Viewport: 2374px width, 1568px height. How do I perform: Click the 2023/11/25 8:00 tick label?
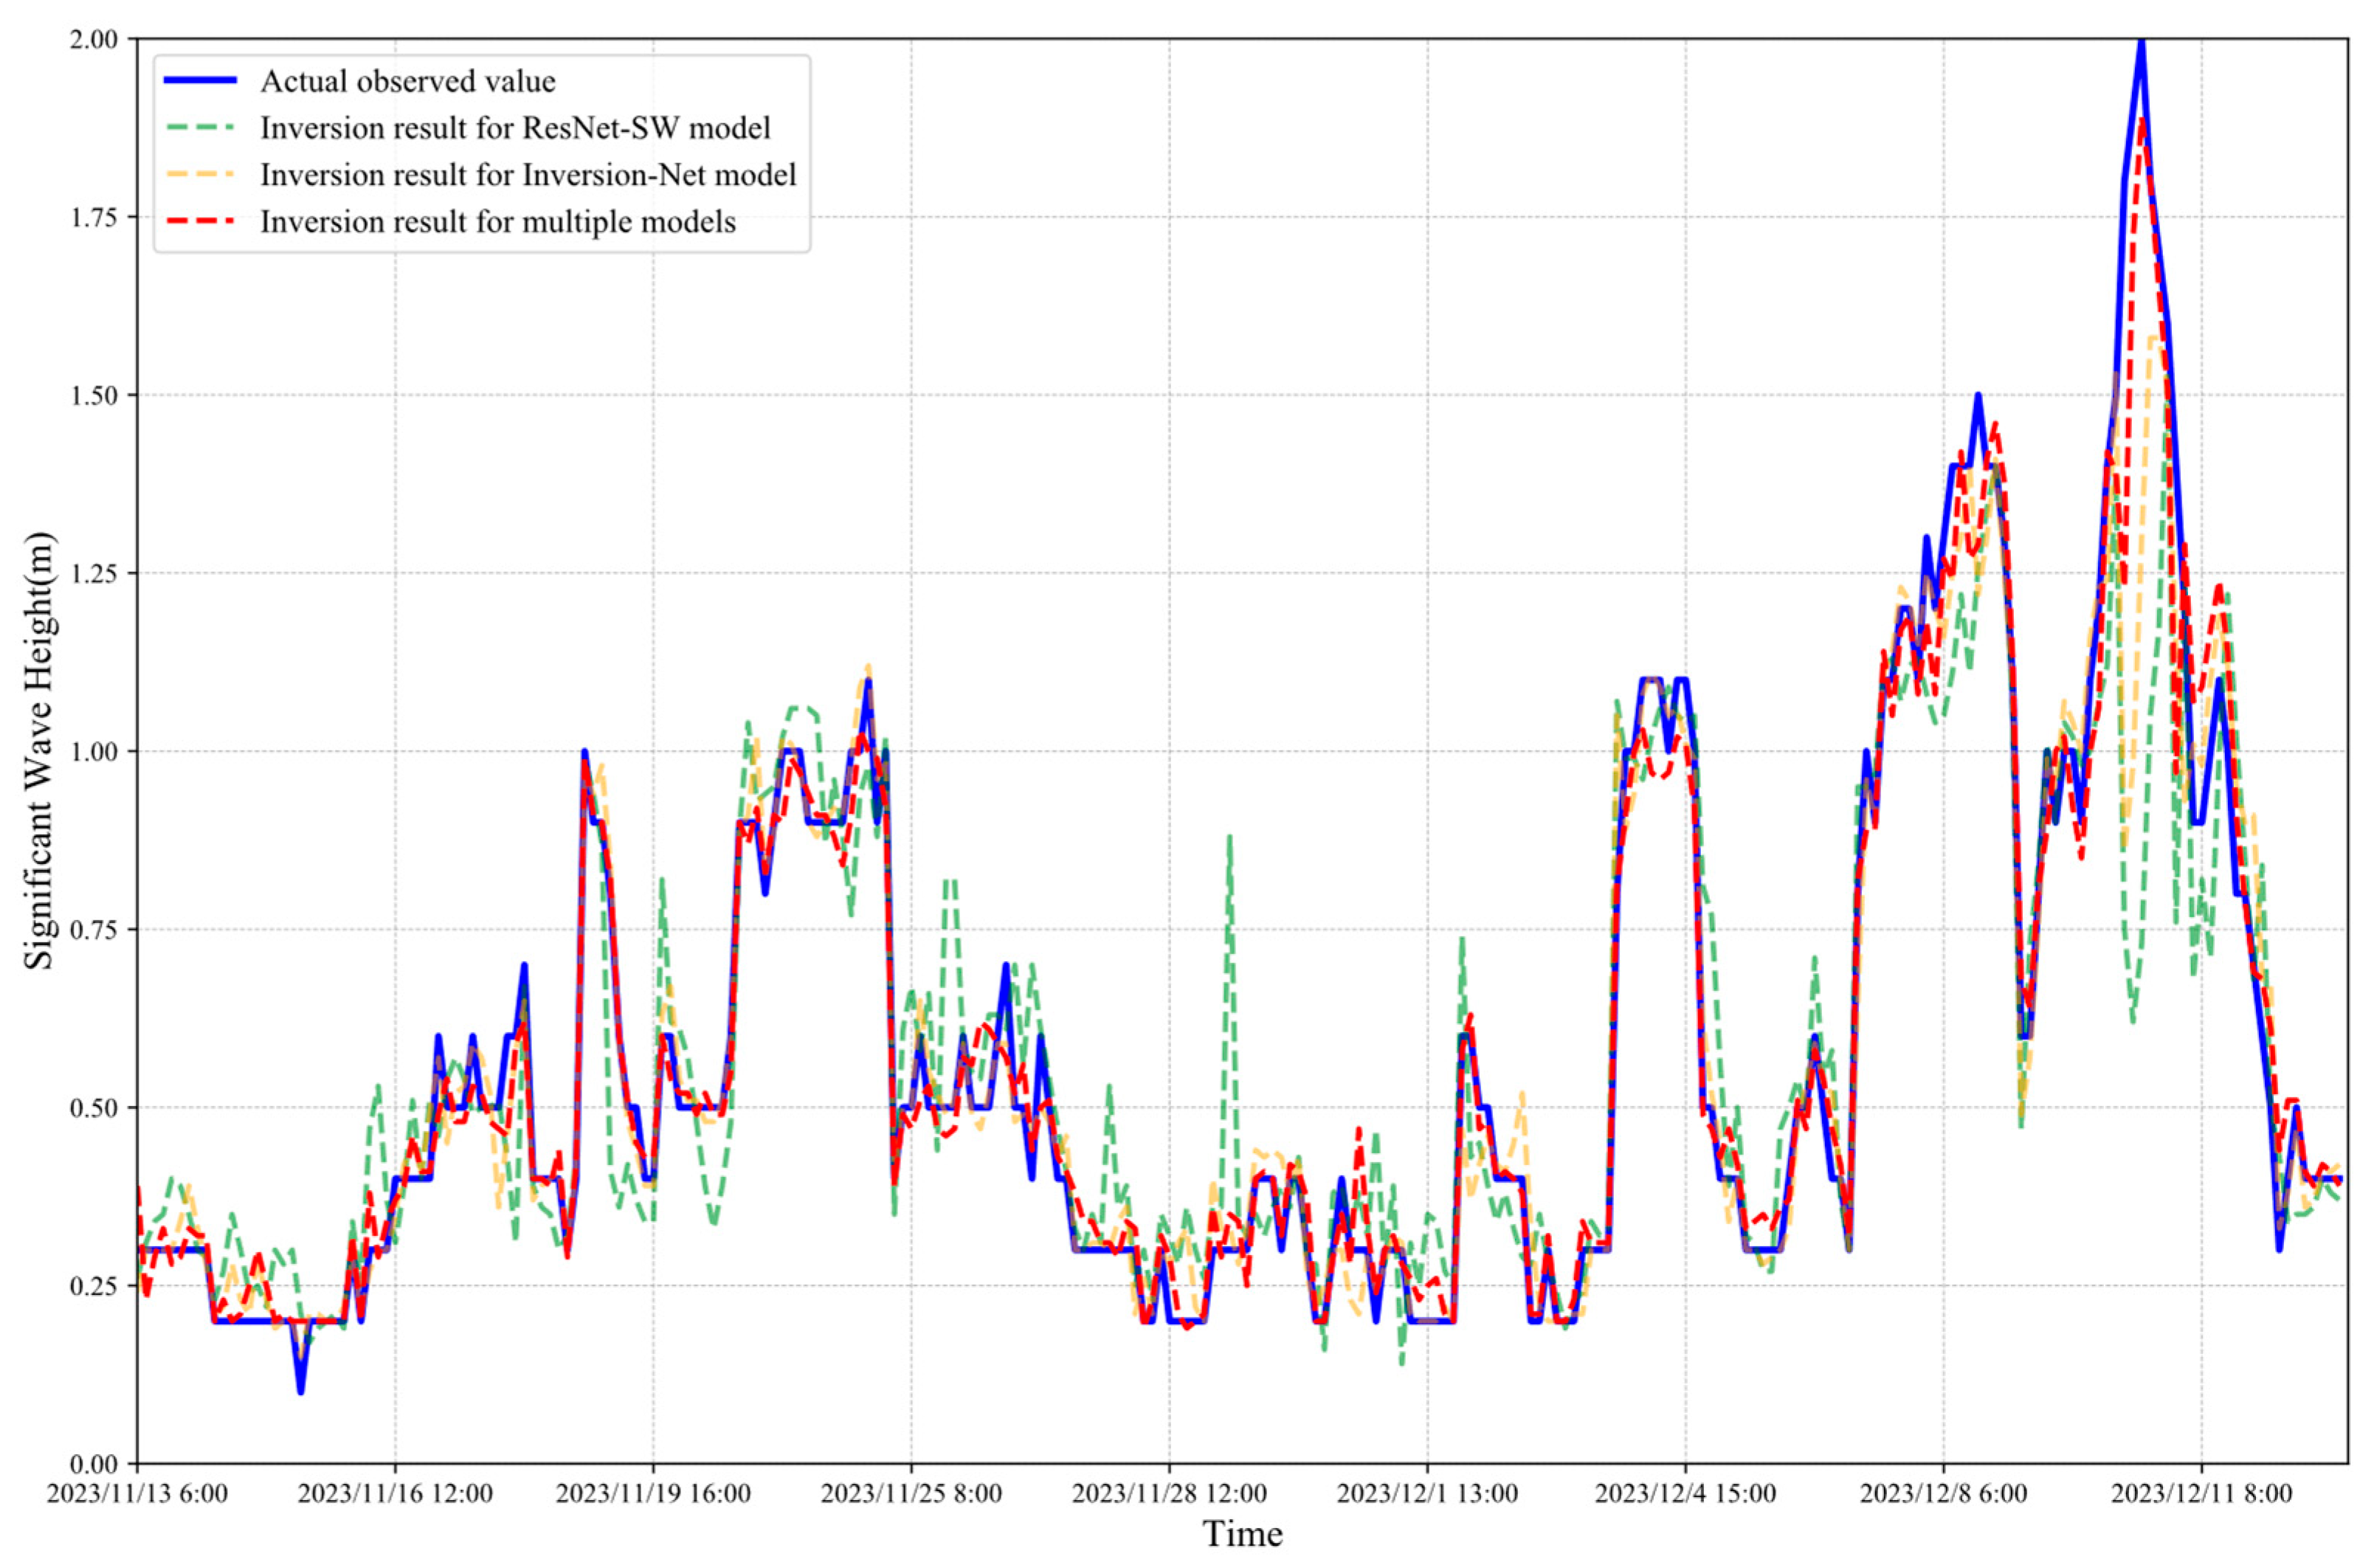[x=911, y=1494]
